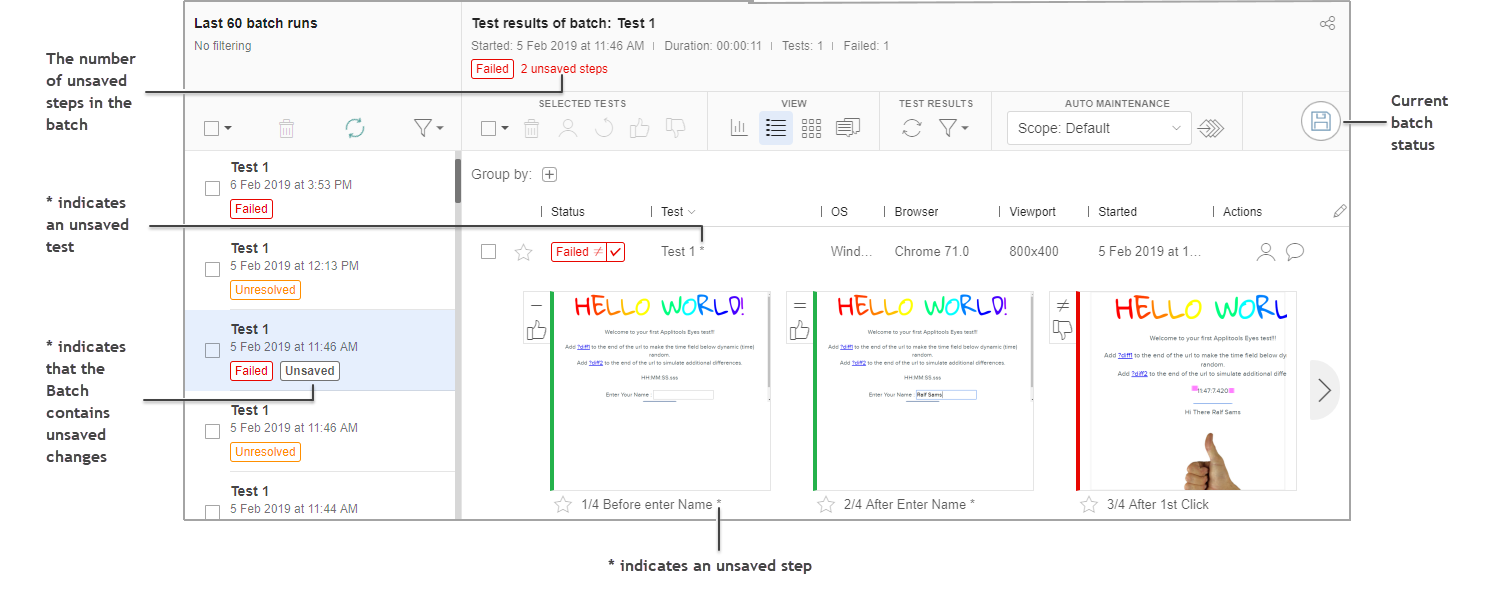The image size is (1485, 591).
Task: Click the Started column header
Action: click(x=1117, y=212)
